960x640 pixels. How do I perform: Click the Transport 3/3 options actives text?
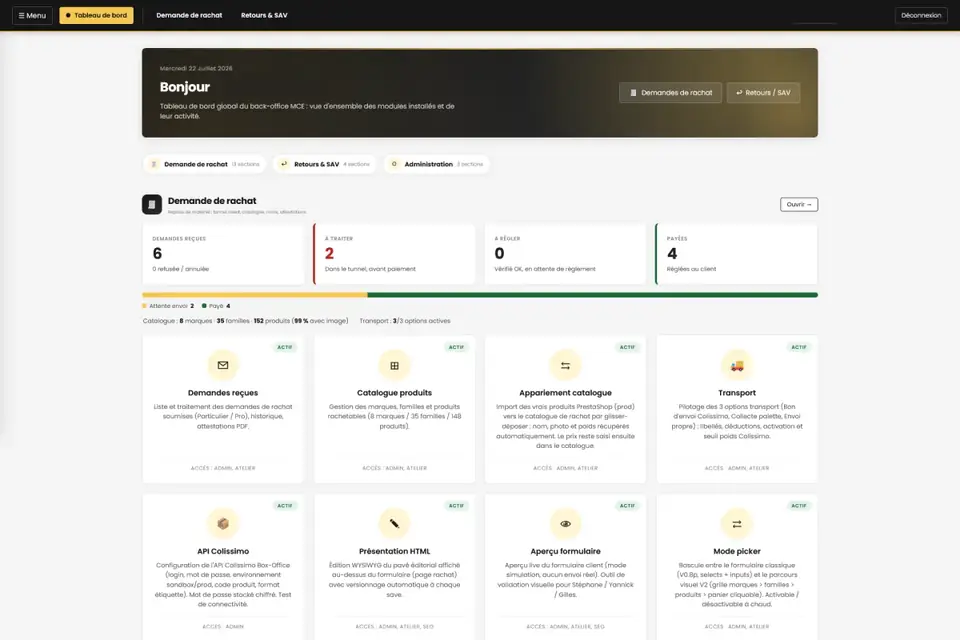pyautogui.click(x=405, y=321)
